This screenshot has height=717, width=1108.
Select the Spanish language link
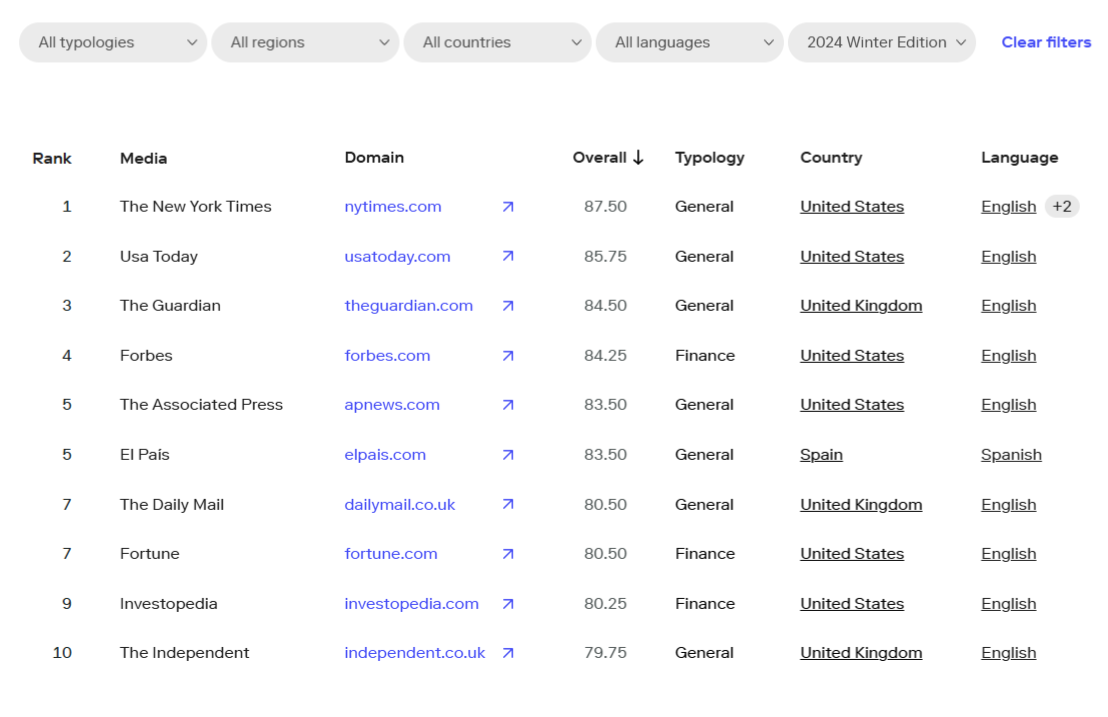click(1011, 455)
